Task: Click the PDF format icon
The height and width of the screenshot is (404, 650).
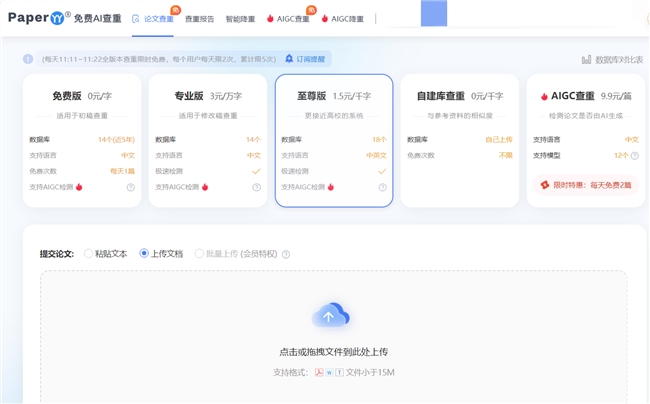Action: pyautogui.click(x=318, y=373)
